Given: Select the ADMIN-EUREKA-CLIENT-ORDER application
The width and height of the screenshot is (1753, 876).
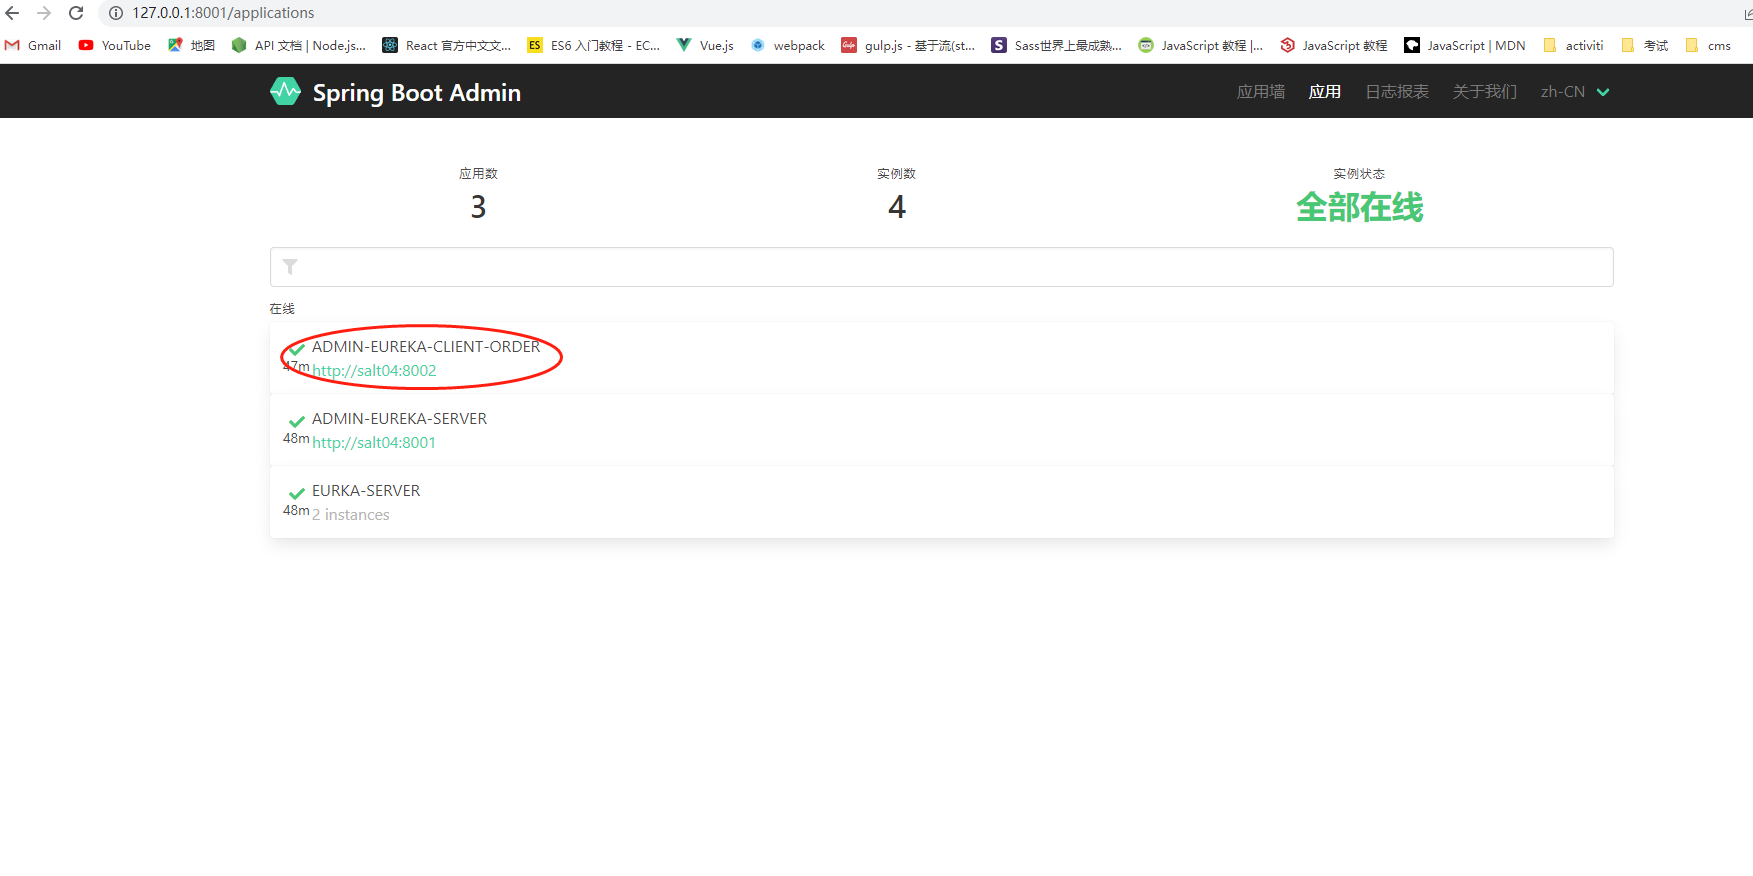Looking at the screenshot, I should click(426, 347).
